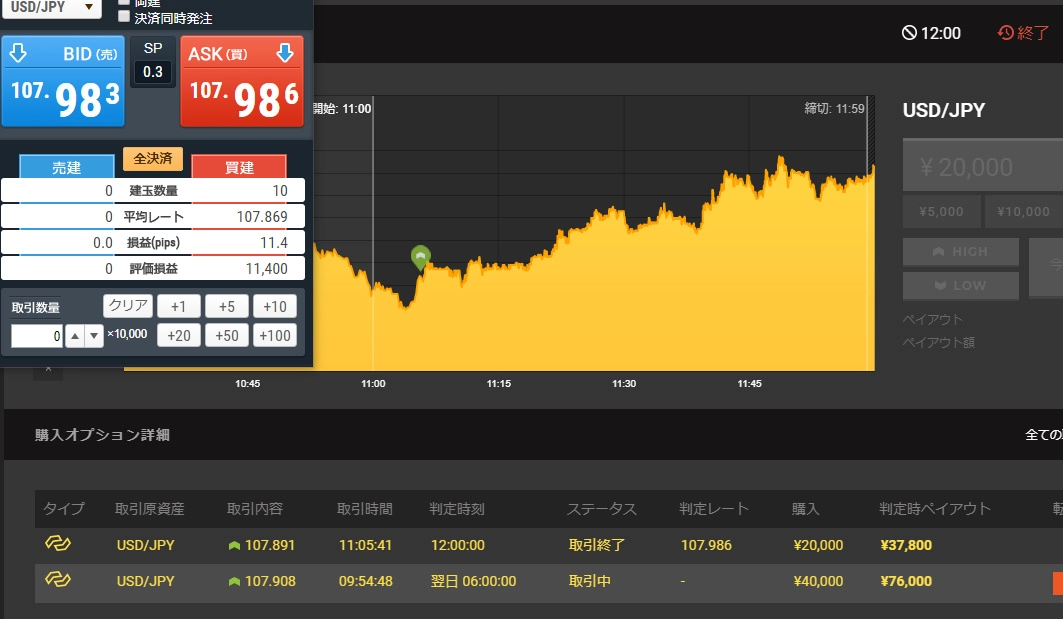
Task: Click the HIGH option button
Action: [961, 252]
